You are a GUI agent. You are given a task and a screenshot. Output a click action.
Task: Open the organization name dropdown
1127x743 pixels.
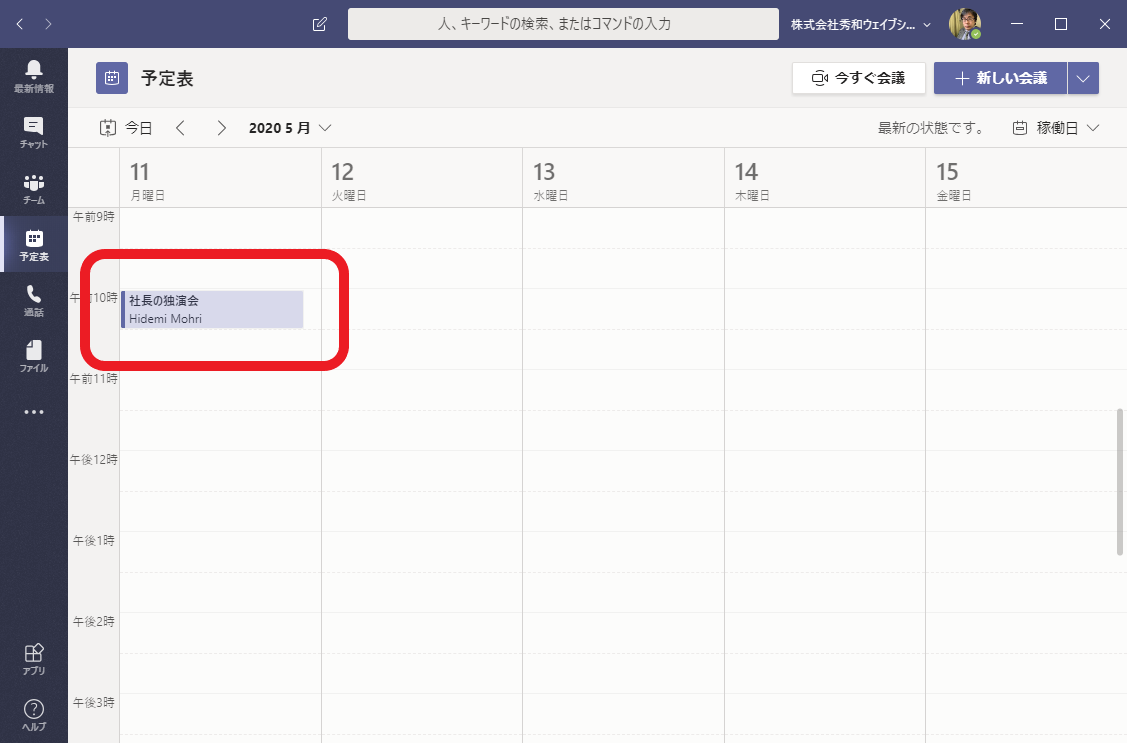(x=860, y=24)
